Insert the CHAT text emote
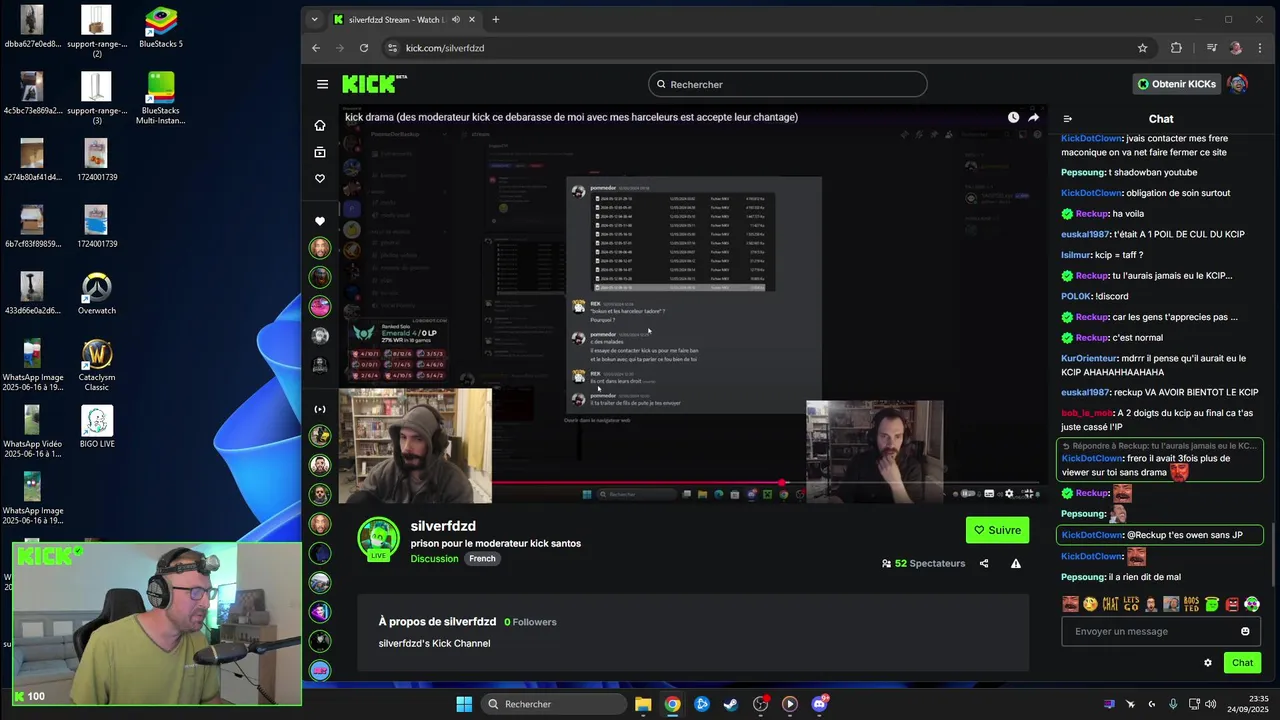 (1111, 604)
